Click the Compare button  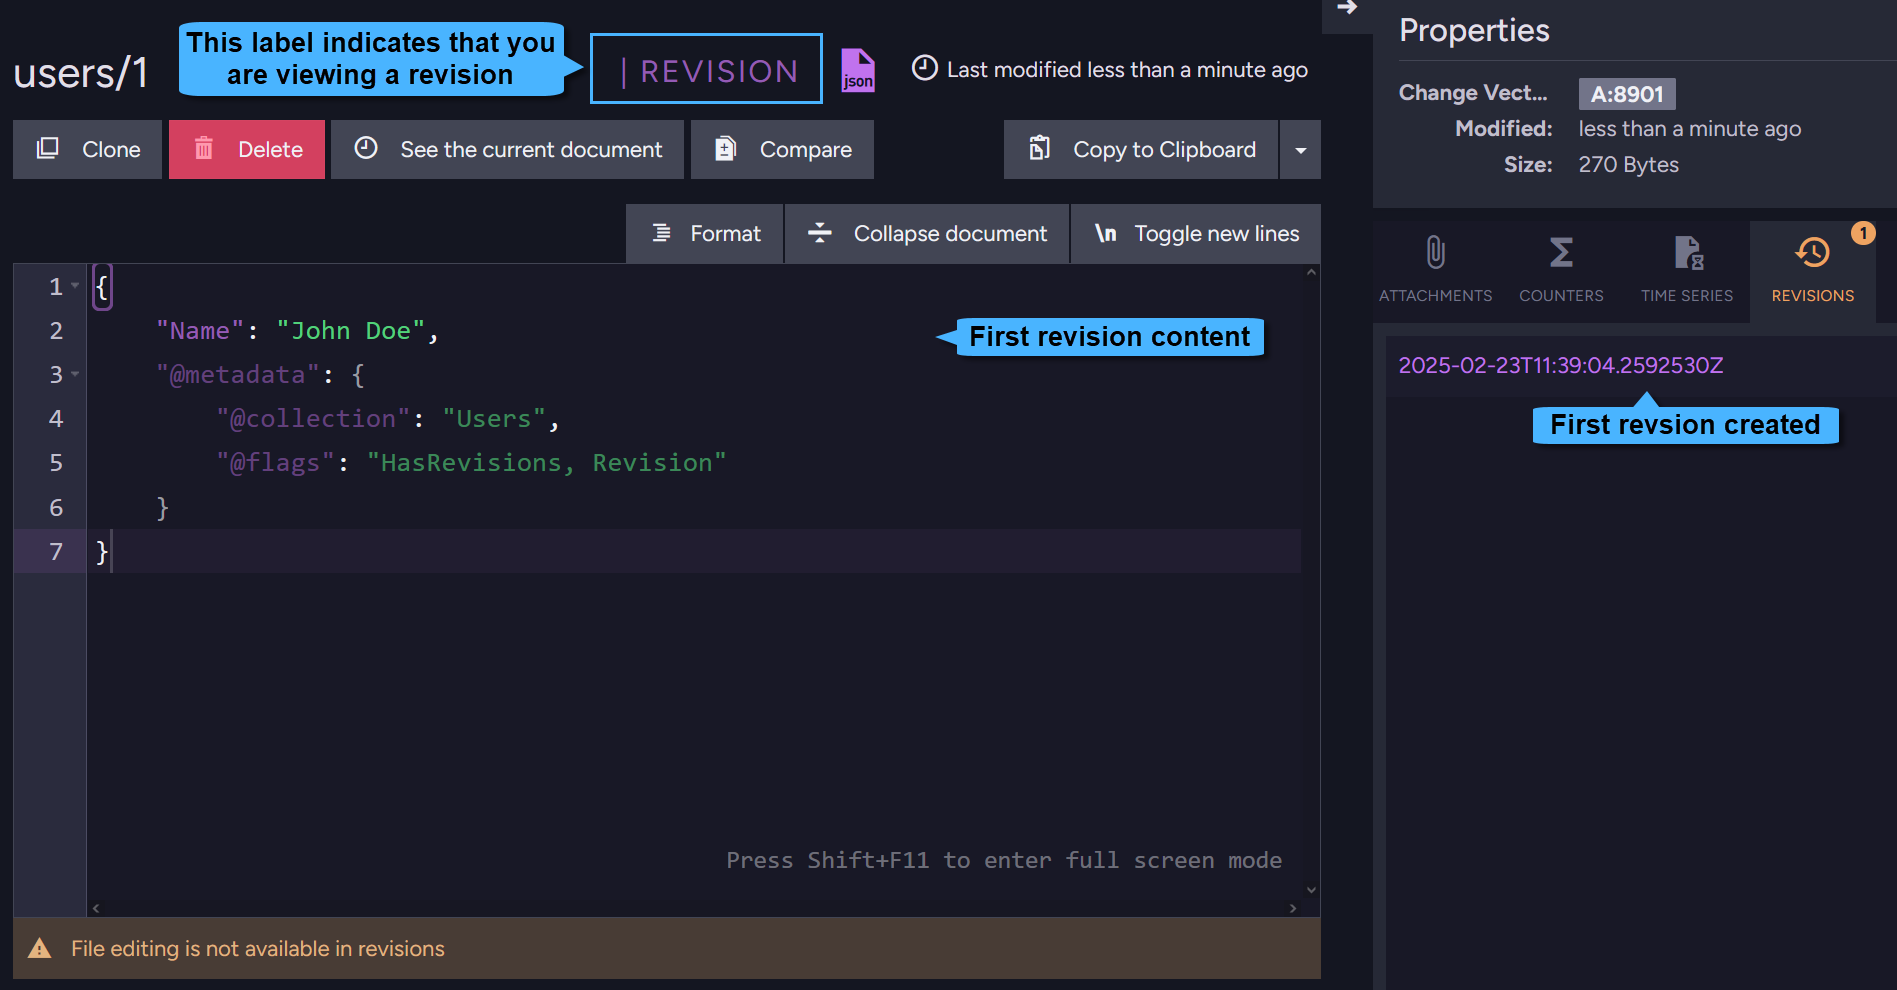point(782,150)
